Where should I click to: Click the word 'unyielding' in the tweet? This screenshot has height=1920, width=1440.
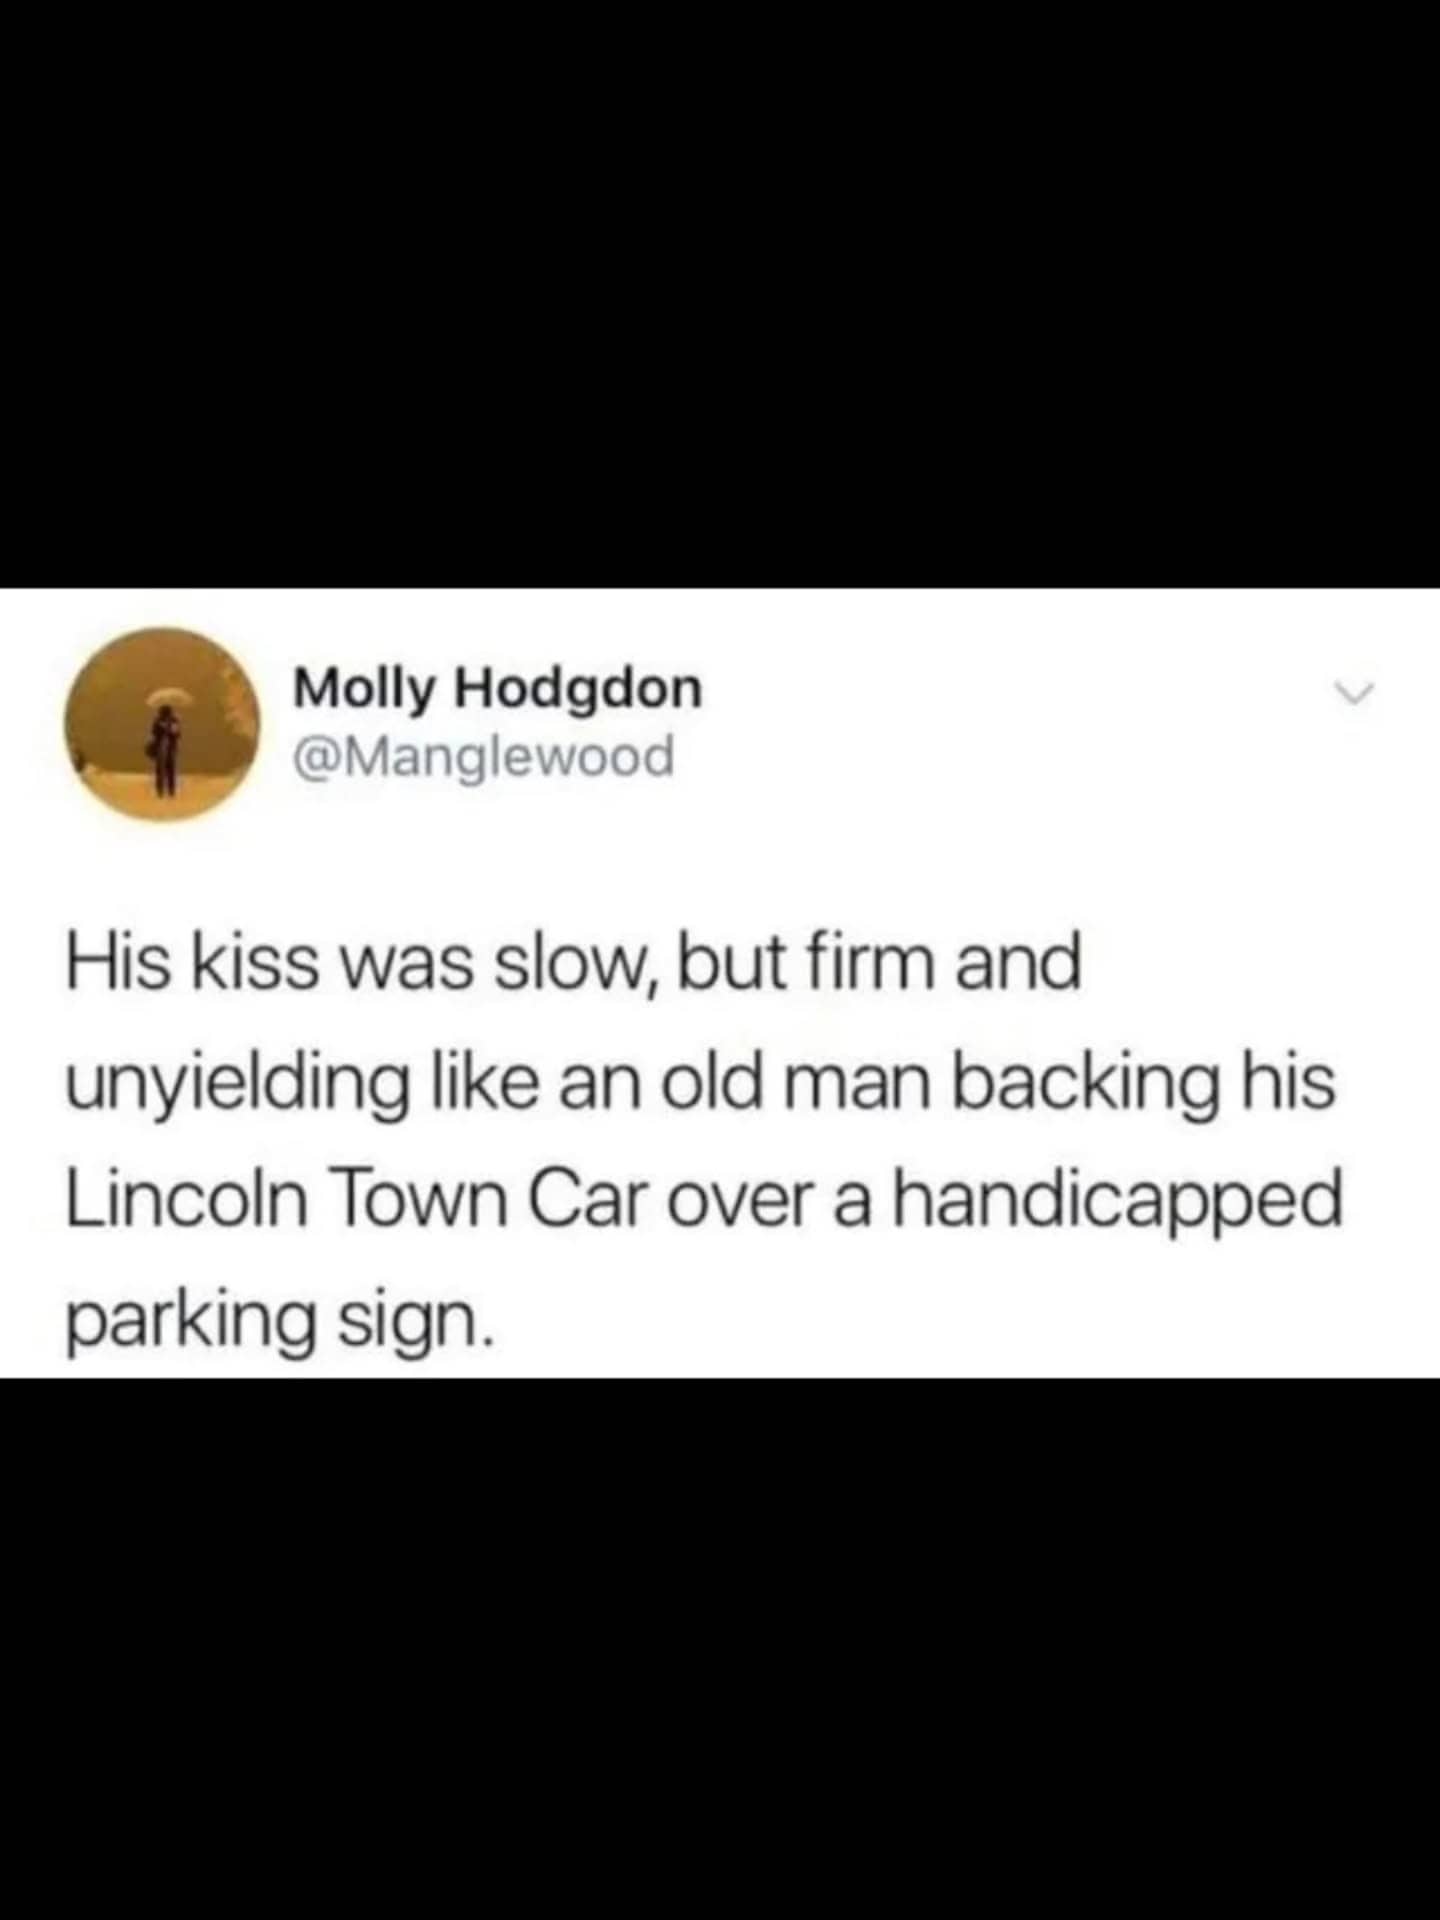pos(238,1085)
